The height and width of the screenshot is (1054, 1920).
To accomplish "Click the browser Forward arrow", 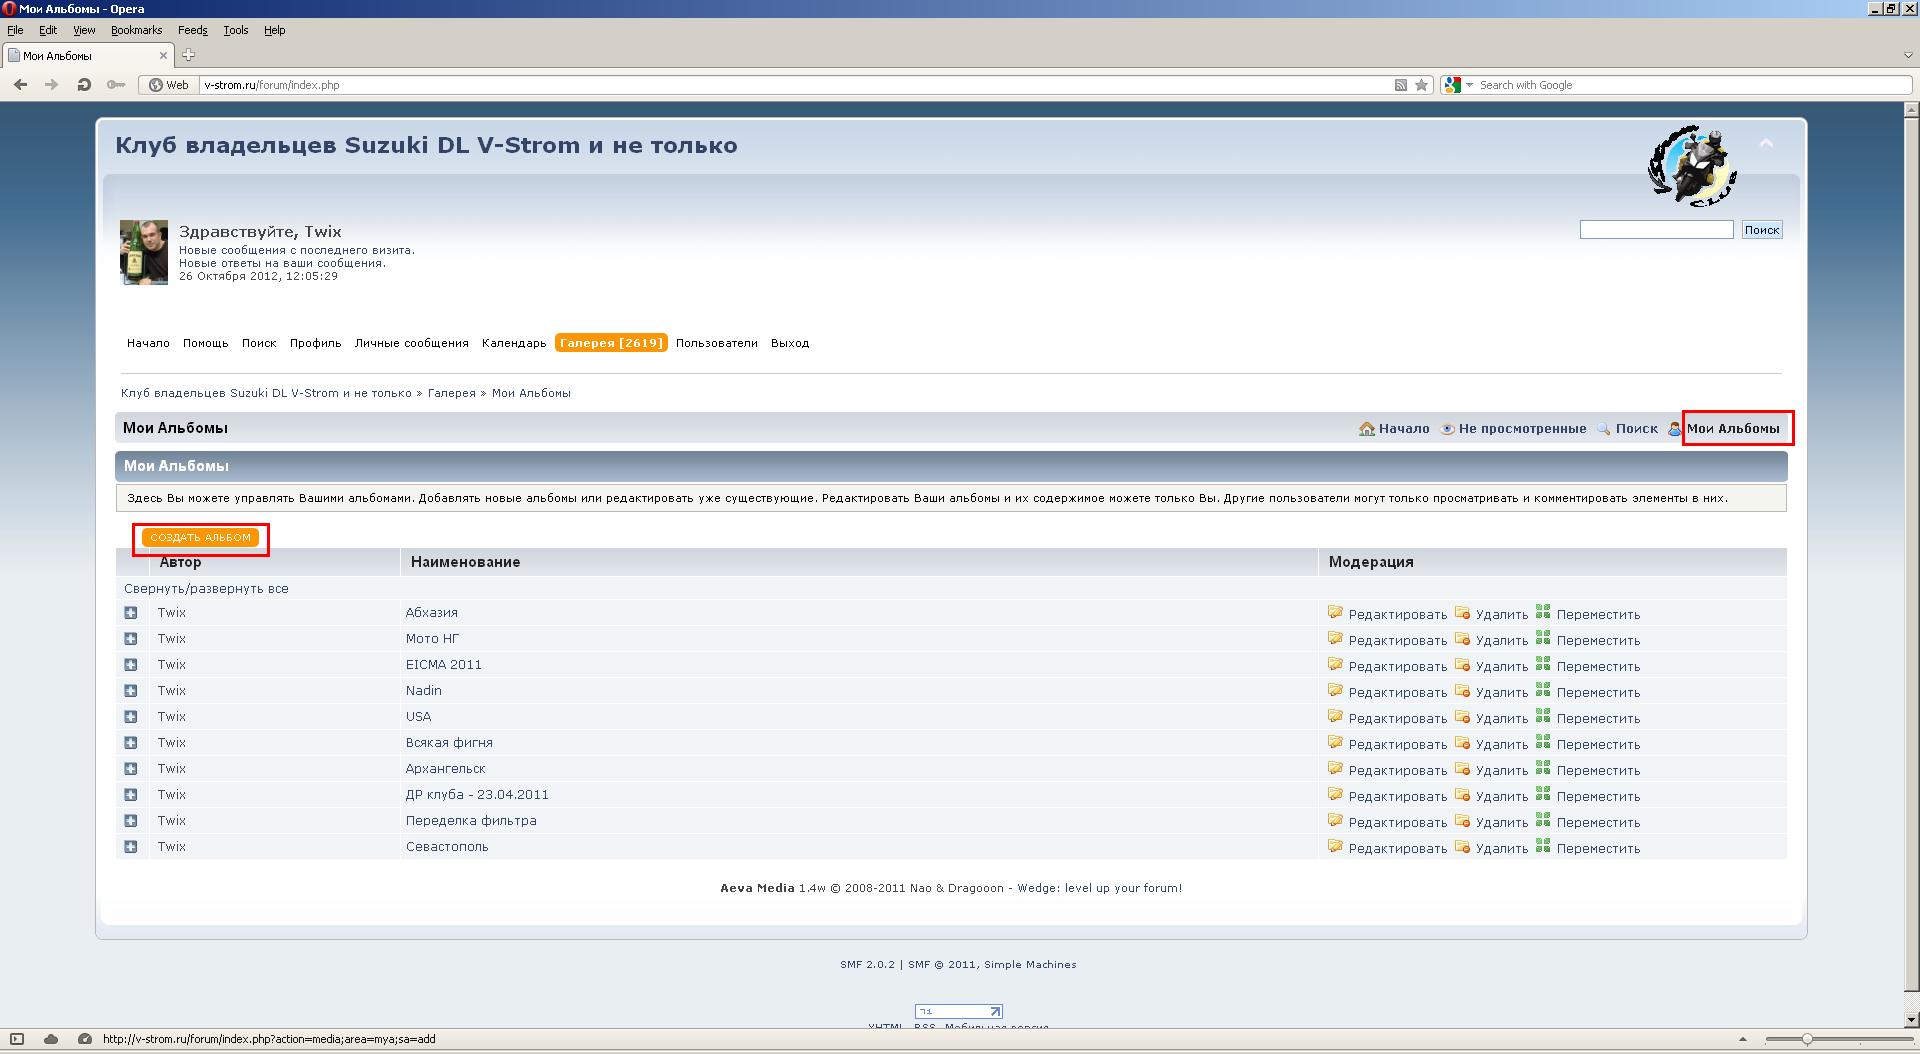I will pyautogui.click(x=51, y=85).
